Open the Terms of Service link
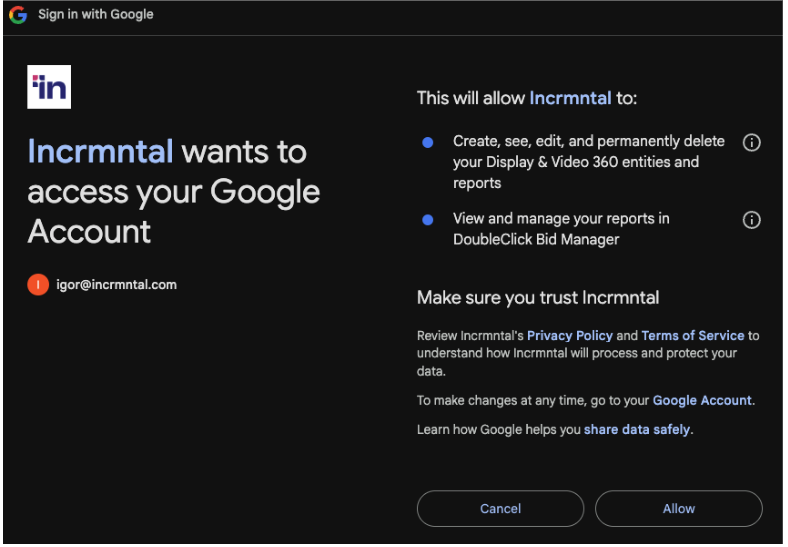The image size is (788, 547). point(692,335)
